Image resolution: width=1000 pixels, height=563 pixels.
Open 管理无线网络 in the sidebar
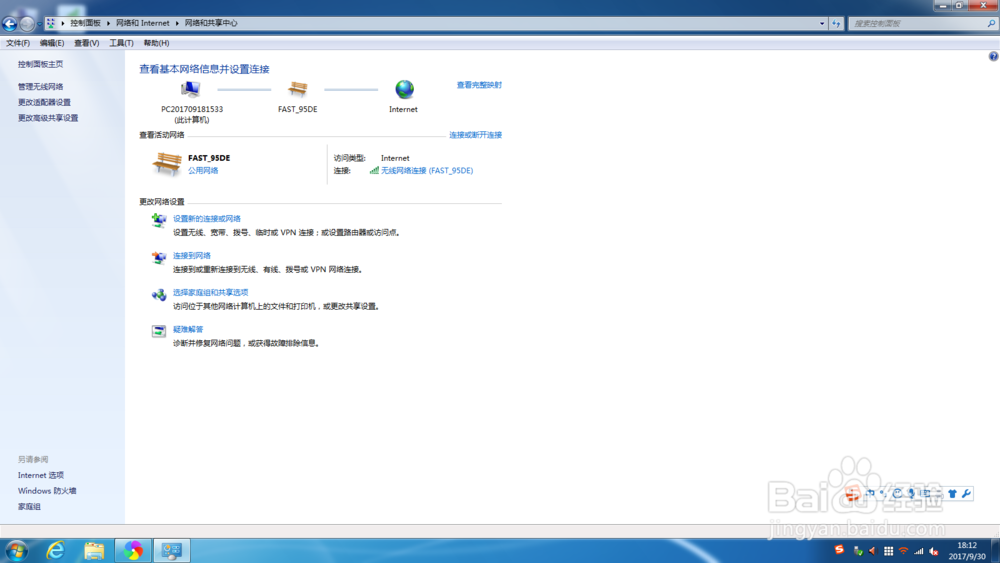pyautogui.click(x=40, y=86)
